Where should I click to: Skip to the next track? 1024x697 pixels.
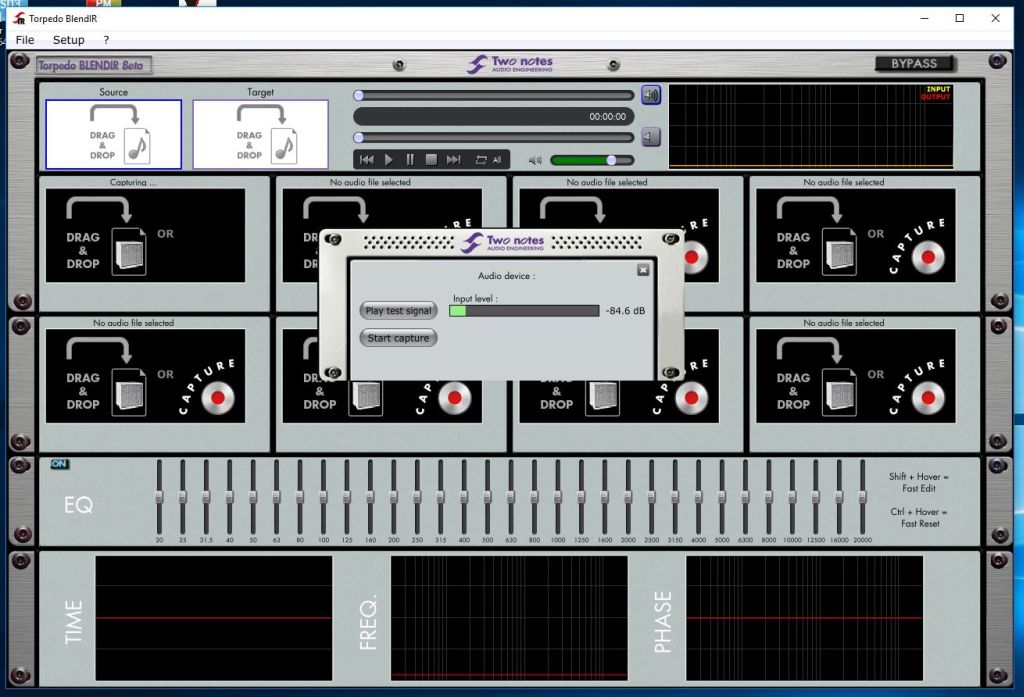(453, 159)
